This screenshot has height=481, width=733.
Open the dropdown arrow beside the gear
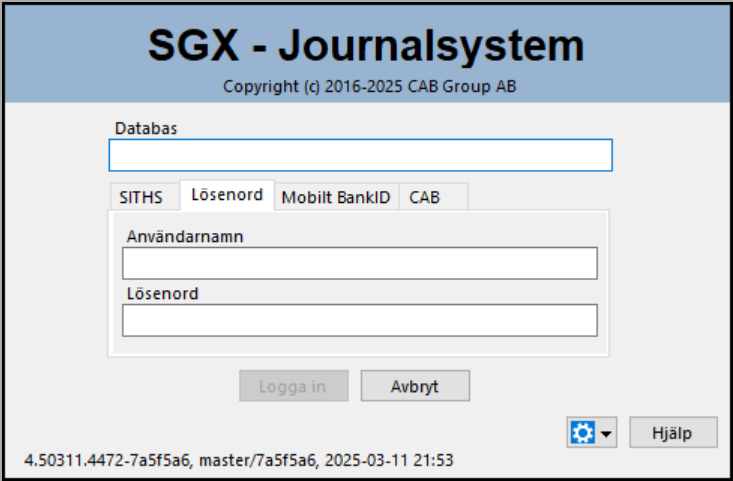(606, 434)
